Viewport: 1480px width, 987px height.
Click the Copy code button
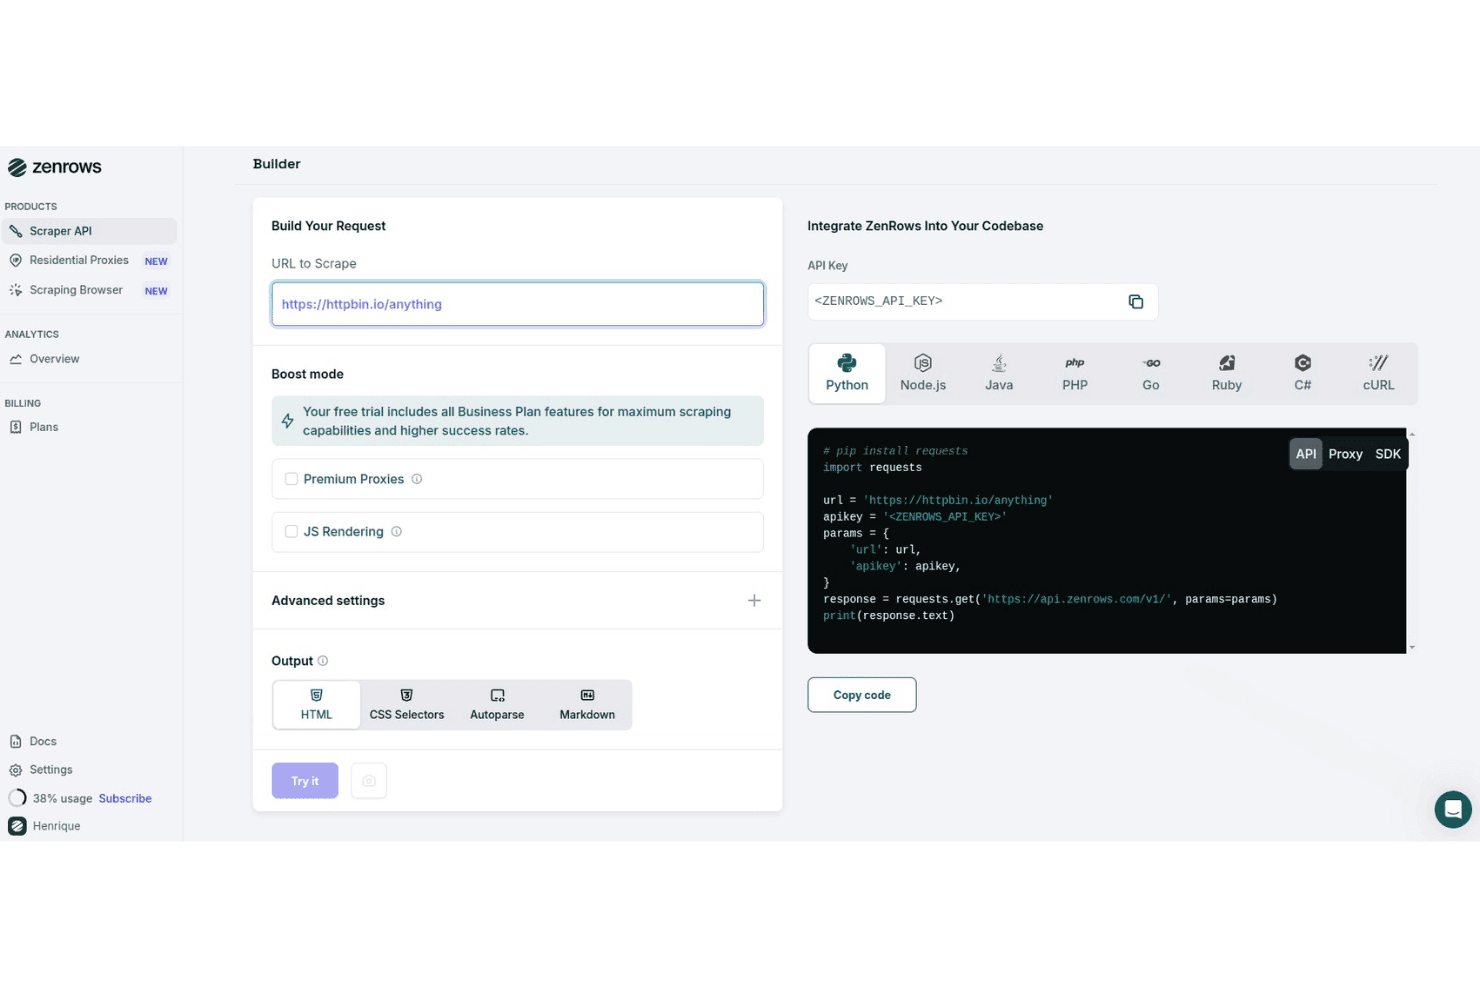862,695
